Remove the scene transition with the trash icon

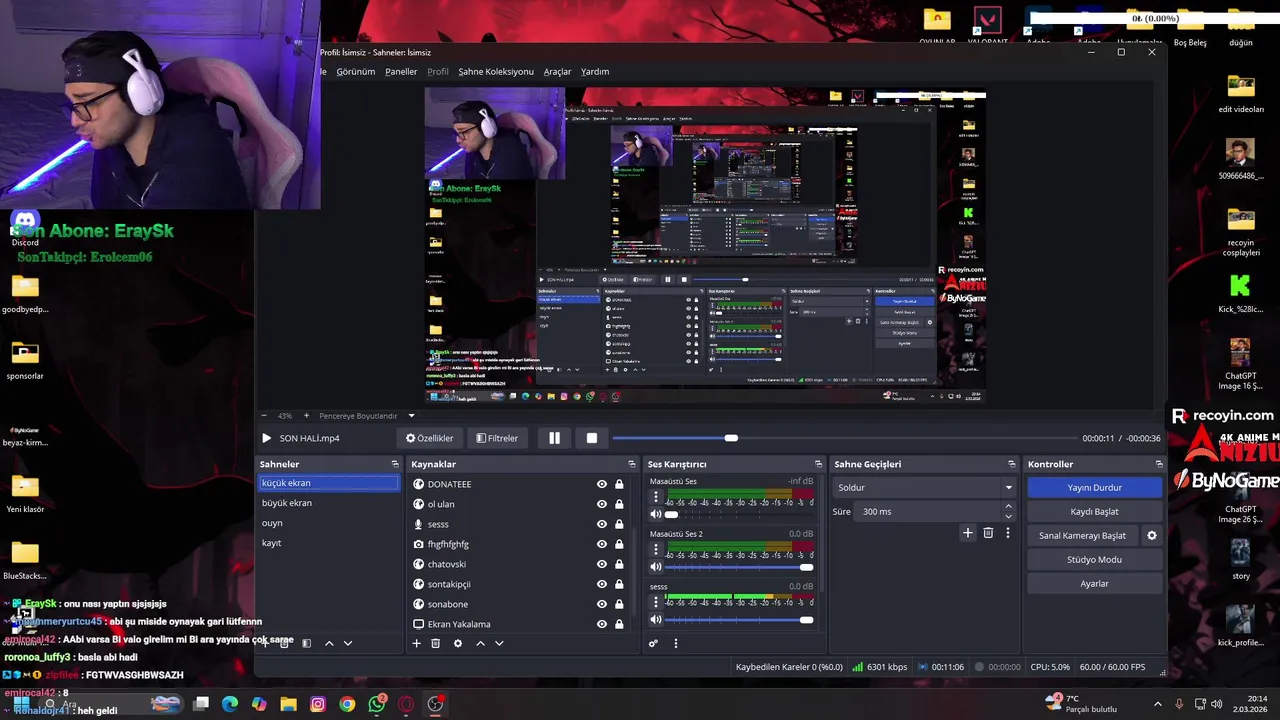tap(988, 533)
